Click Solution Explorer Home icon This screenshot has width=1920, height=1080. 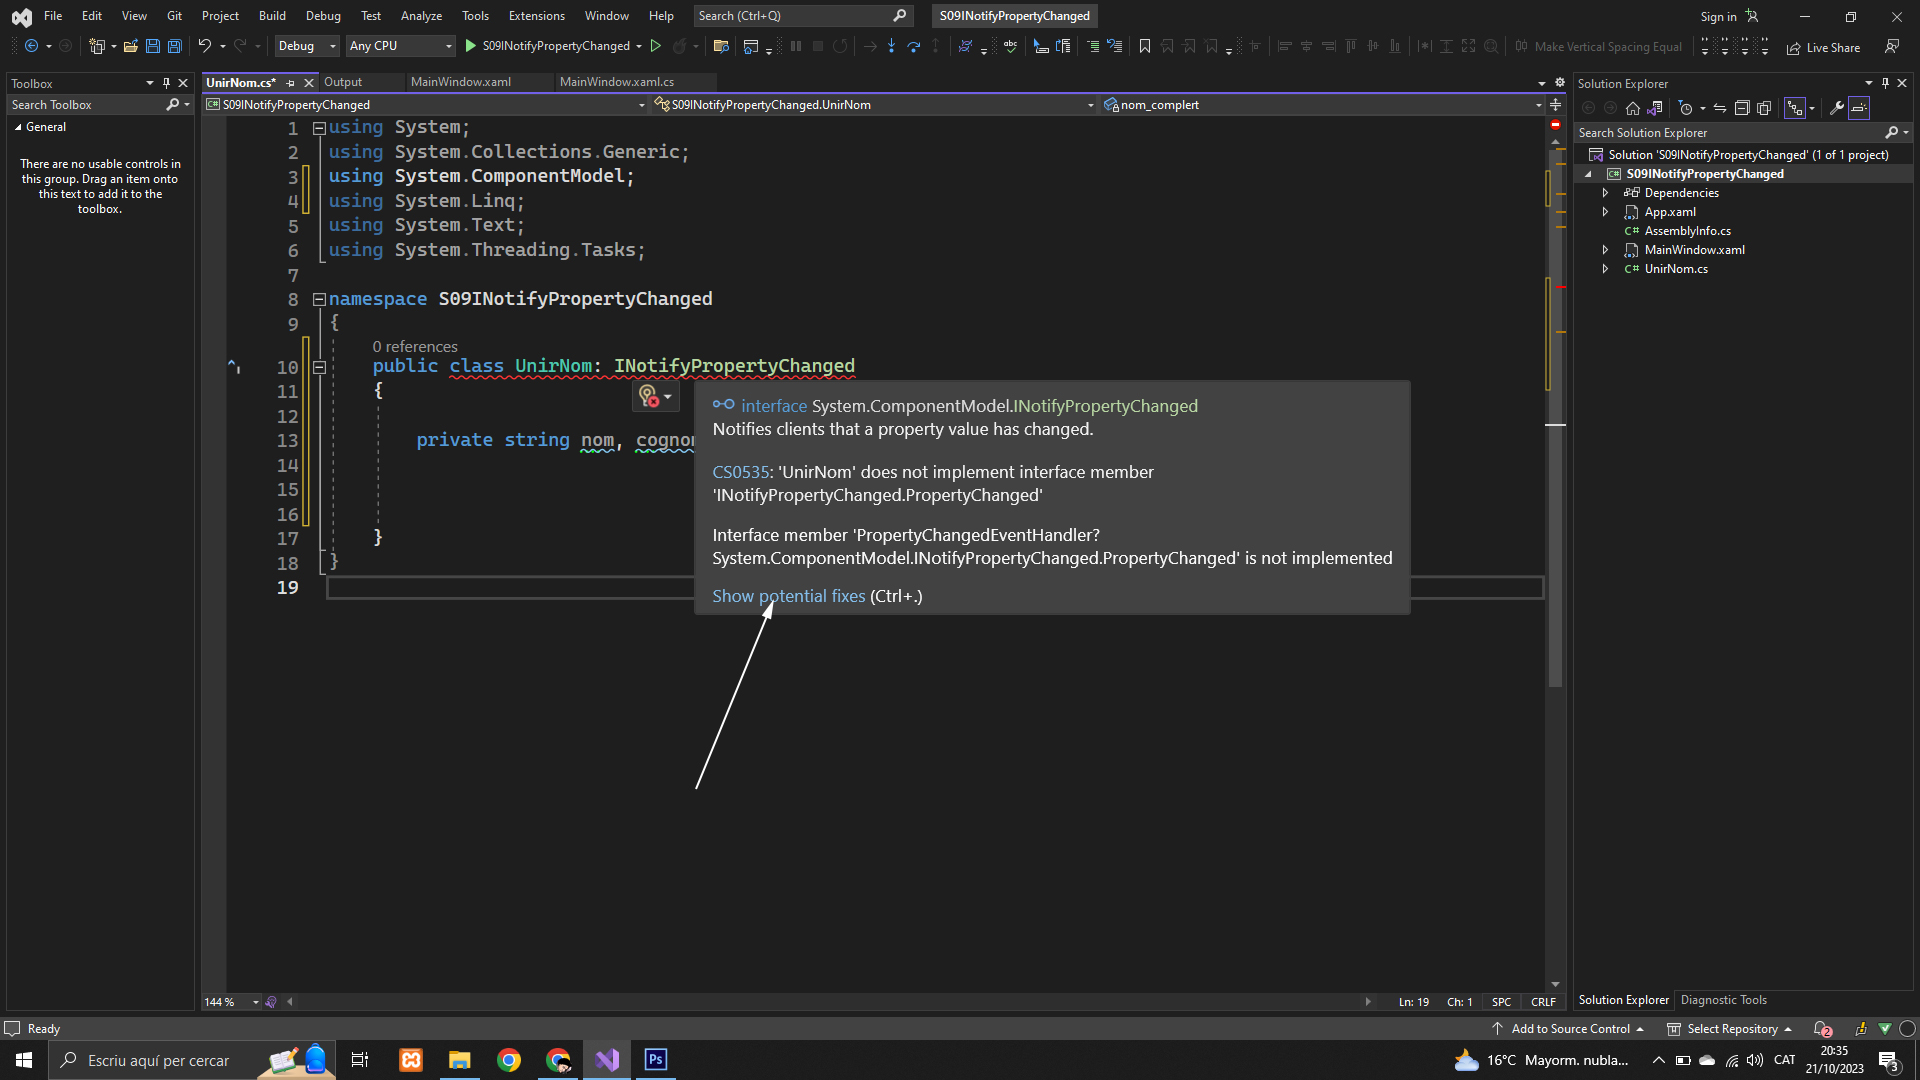(1633, 108)
